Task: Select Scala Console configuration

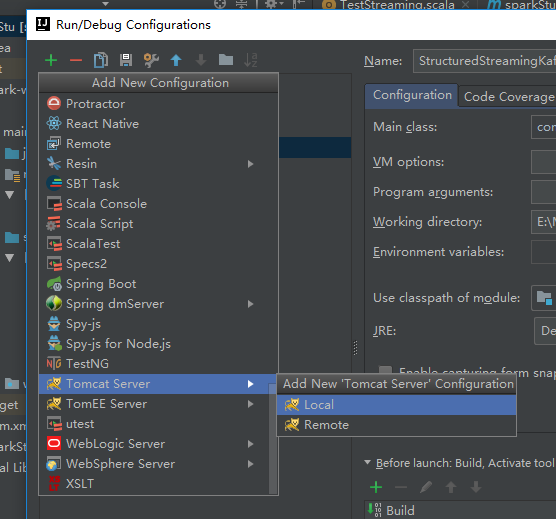Action: click(158, 204)
